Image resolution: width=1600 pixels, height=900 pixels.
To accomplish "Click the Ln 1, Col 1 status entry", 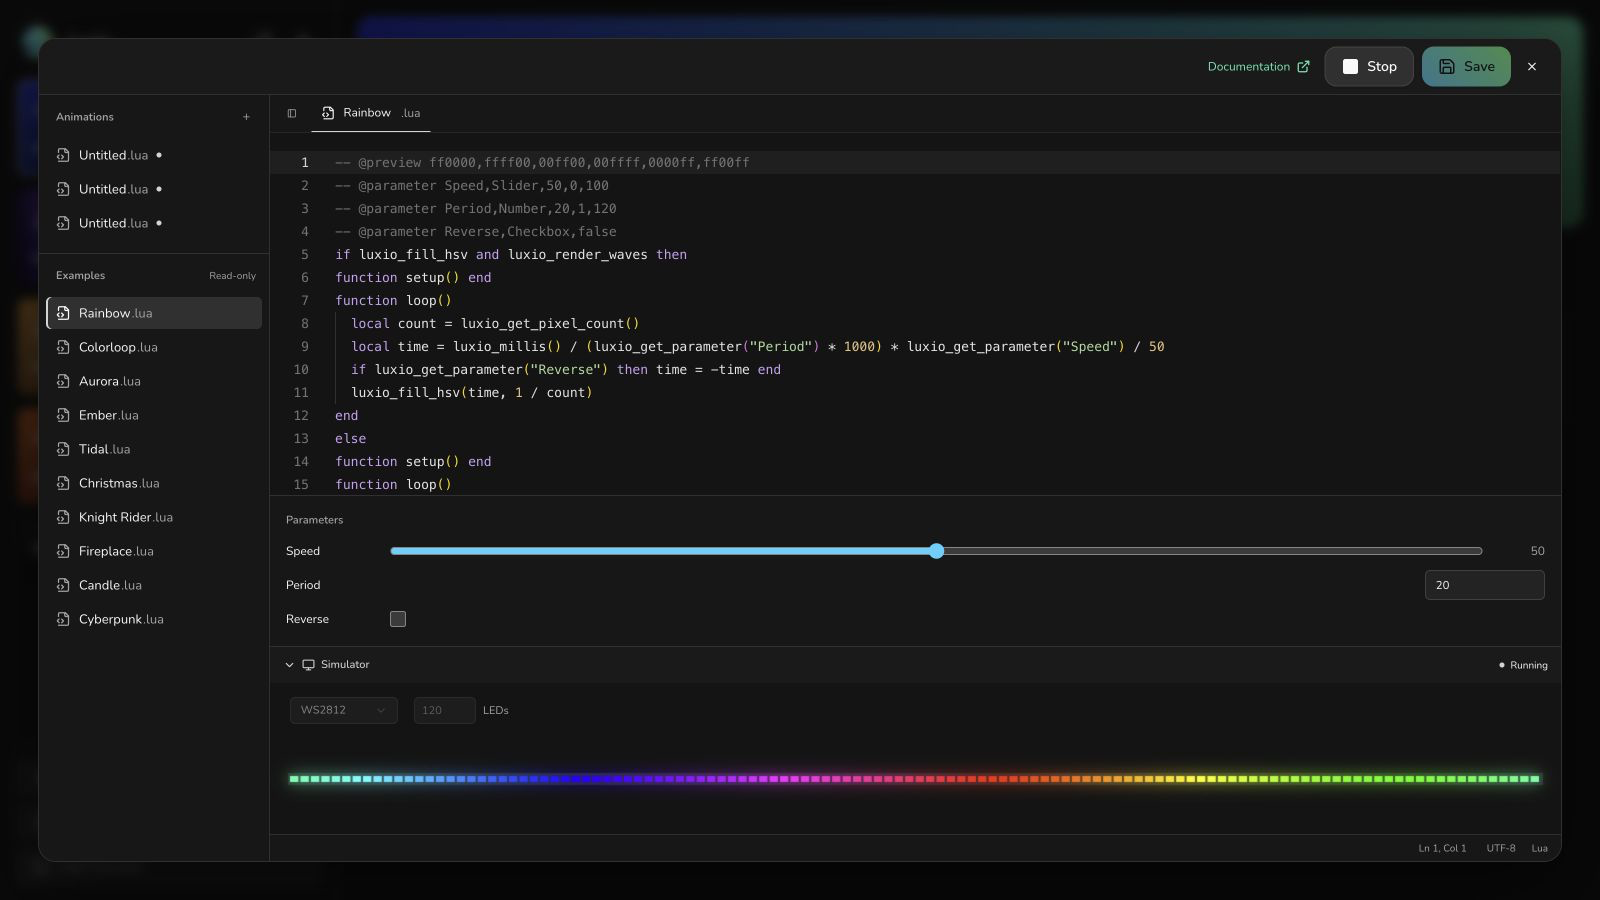I will [1442, 848].
